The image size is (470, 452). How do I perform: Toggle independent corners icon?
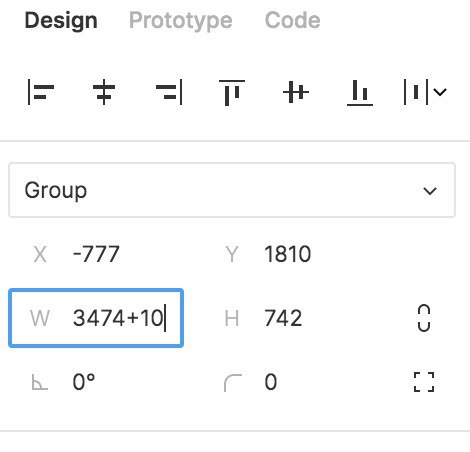424,382
